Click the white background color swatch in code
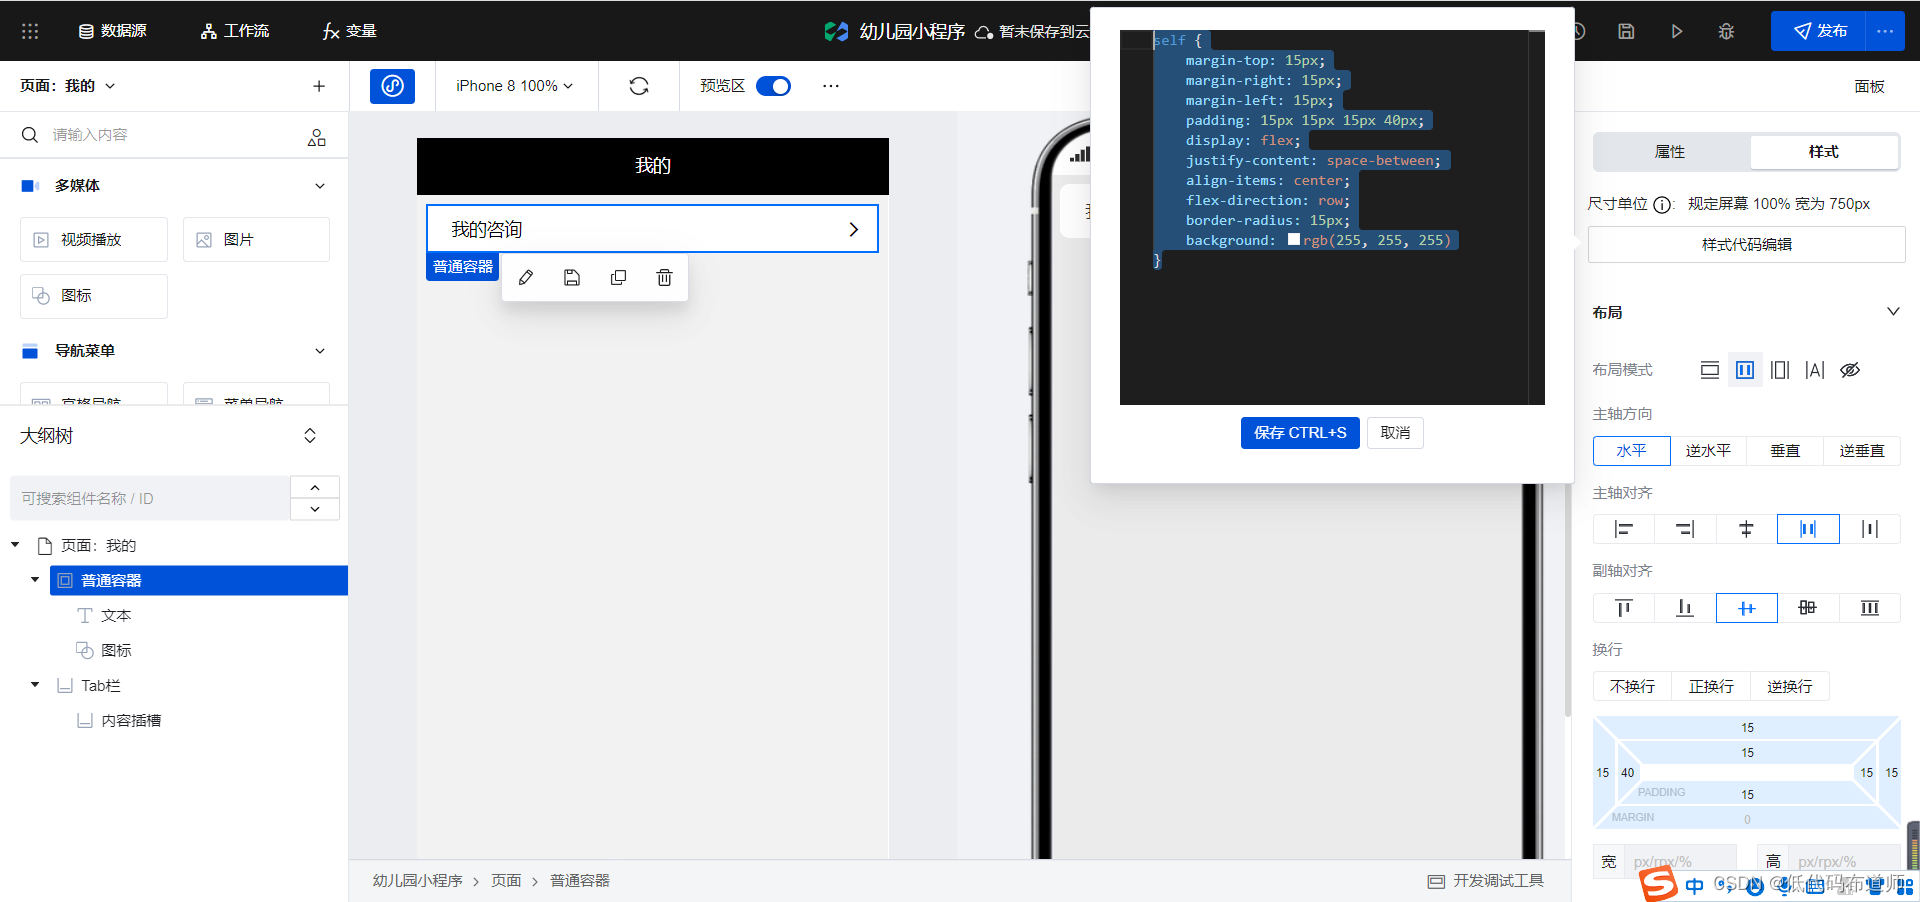1920x902 pixels. coord(1294,240)
